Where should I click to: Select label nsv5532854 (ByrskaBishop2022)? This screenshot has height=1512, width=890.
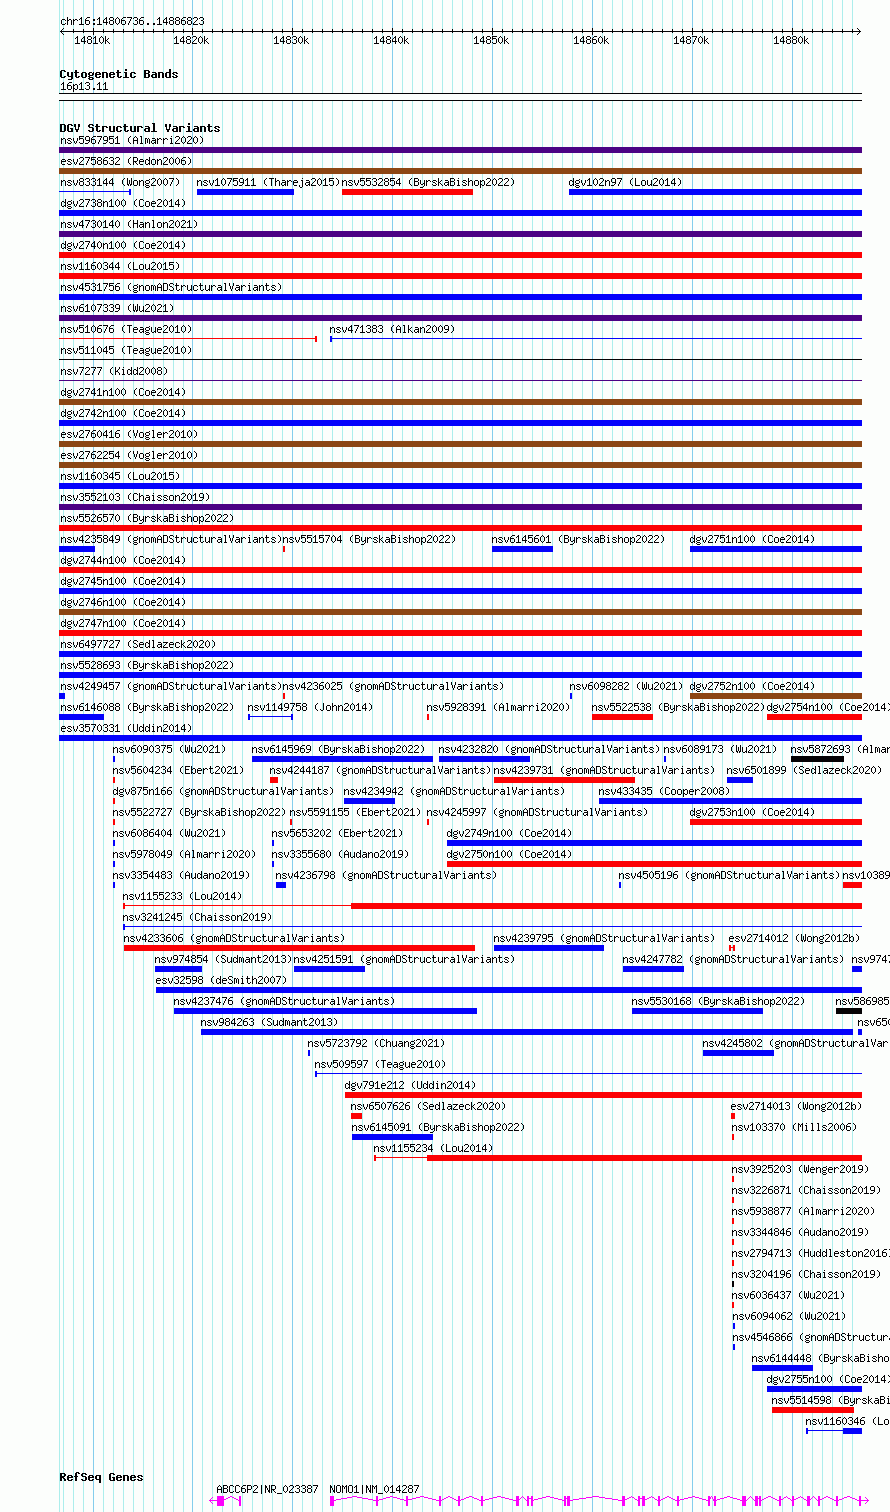428,183
